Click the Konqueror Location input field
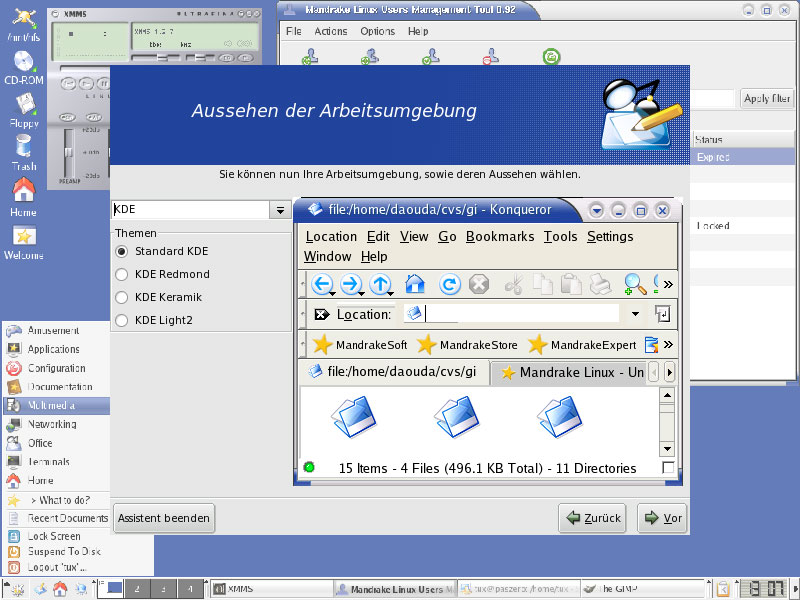Viewport: 800px width, 600px height. pos(520,314)
